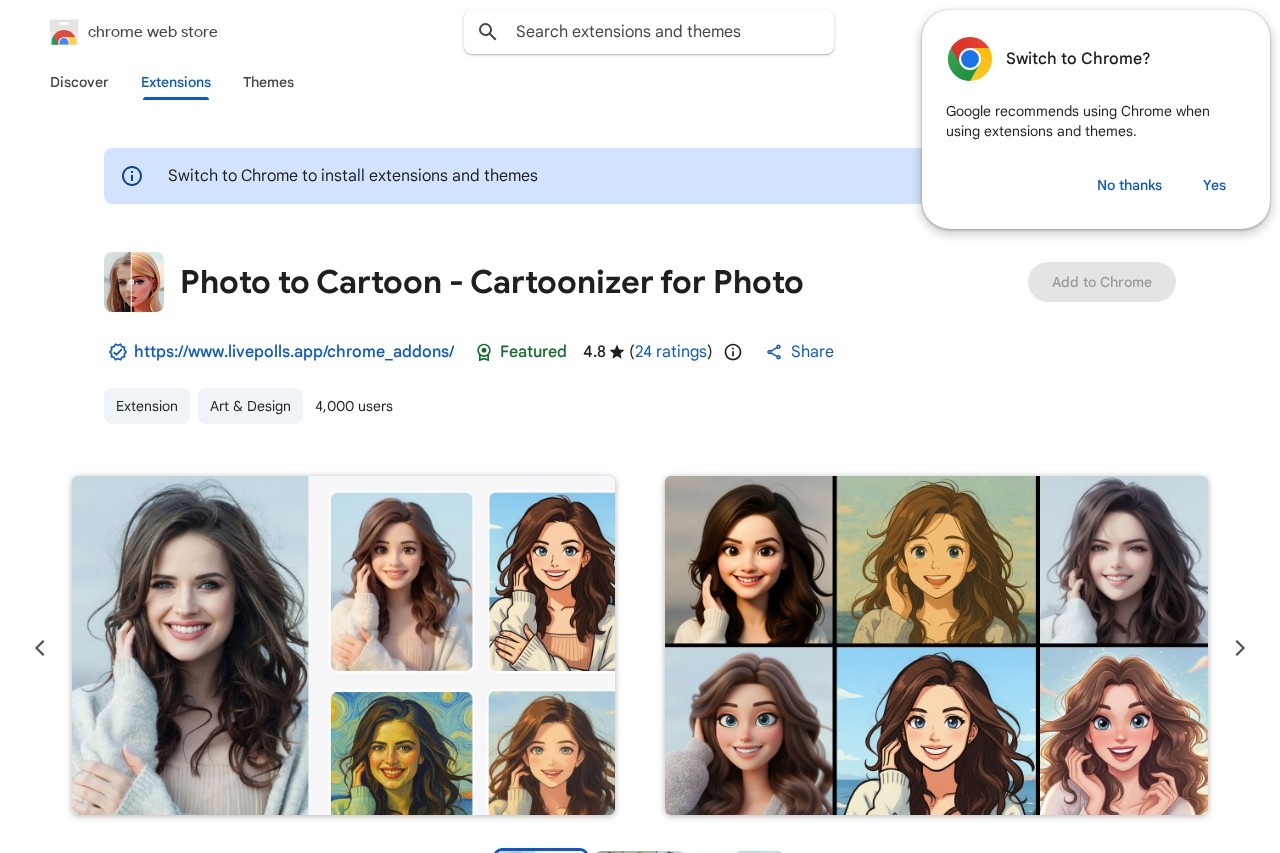This screenshot has width=1280, height=853.
Task: Switch to the Themes tab
Action: coord(268,83)
